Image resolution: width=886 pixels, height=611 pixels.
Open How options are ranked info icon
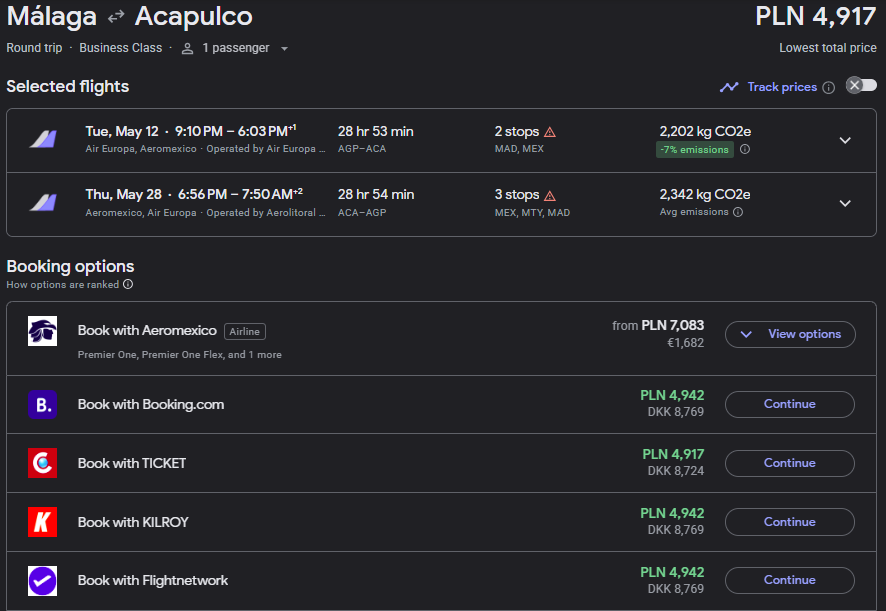(x=128, y=284)
